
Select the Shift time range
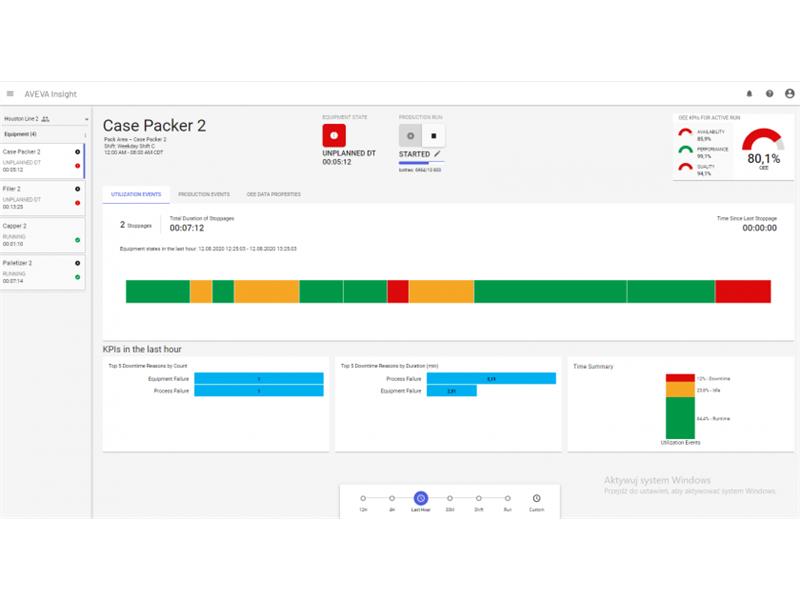point(479,498)
